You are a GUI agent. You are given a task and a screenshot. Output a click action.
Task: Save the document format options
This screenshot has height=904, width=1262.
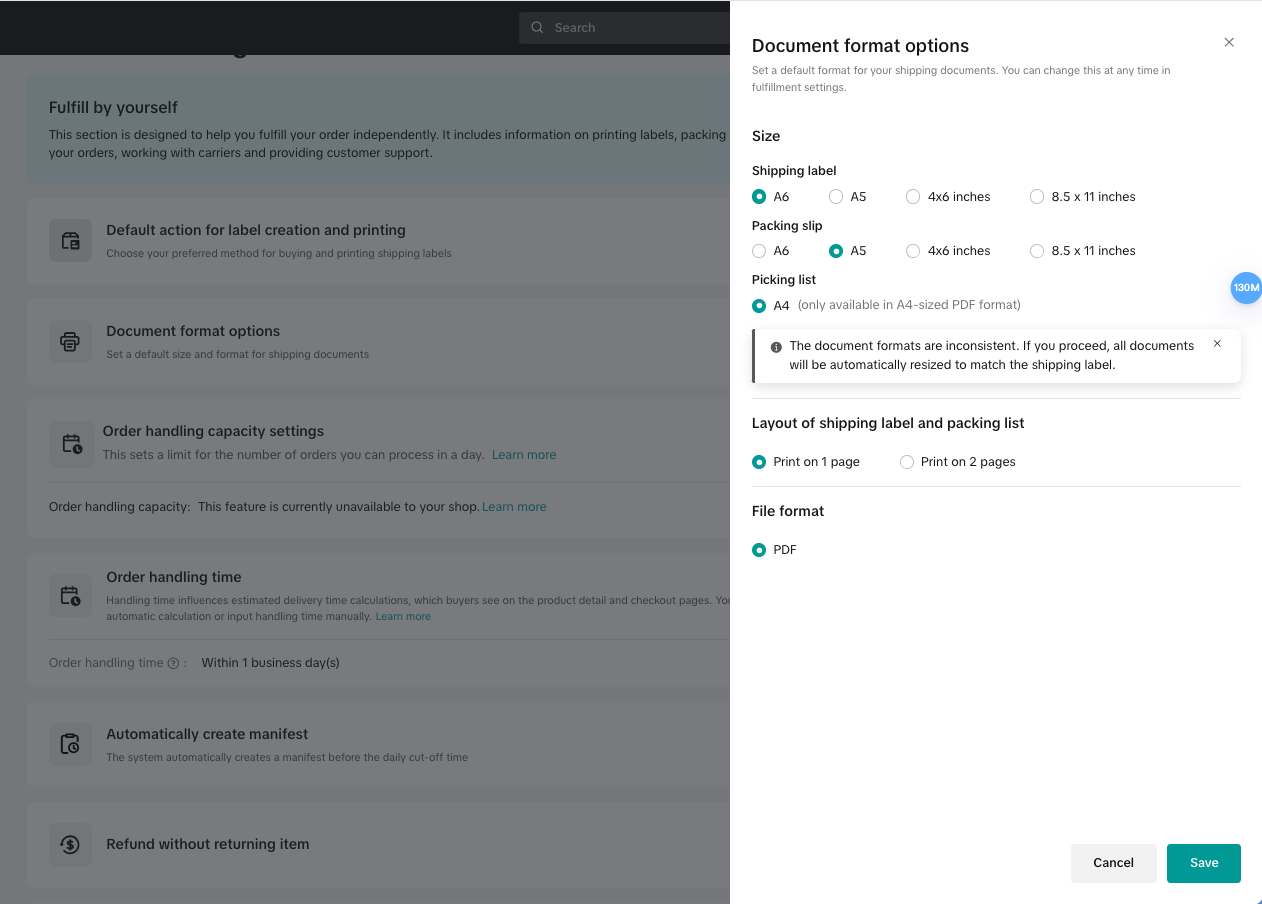pyautogui.click(x=1203, y=863)
